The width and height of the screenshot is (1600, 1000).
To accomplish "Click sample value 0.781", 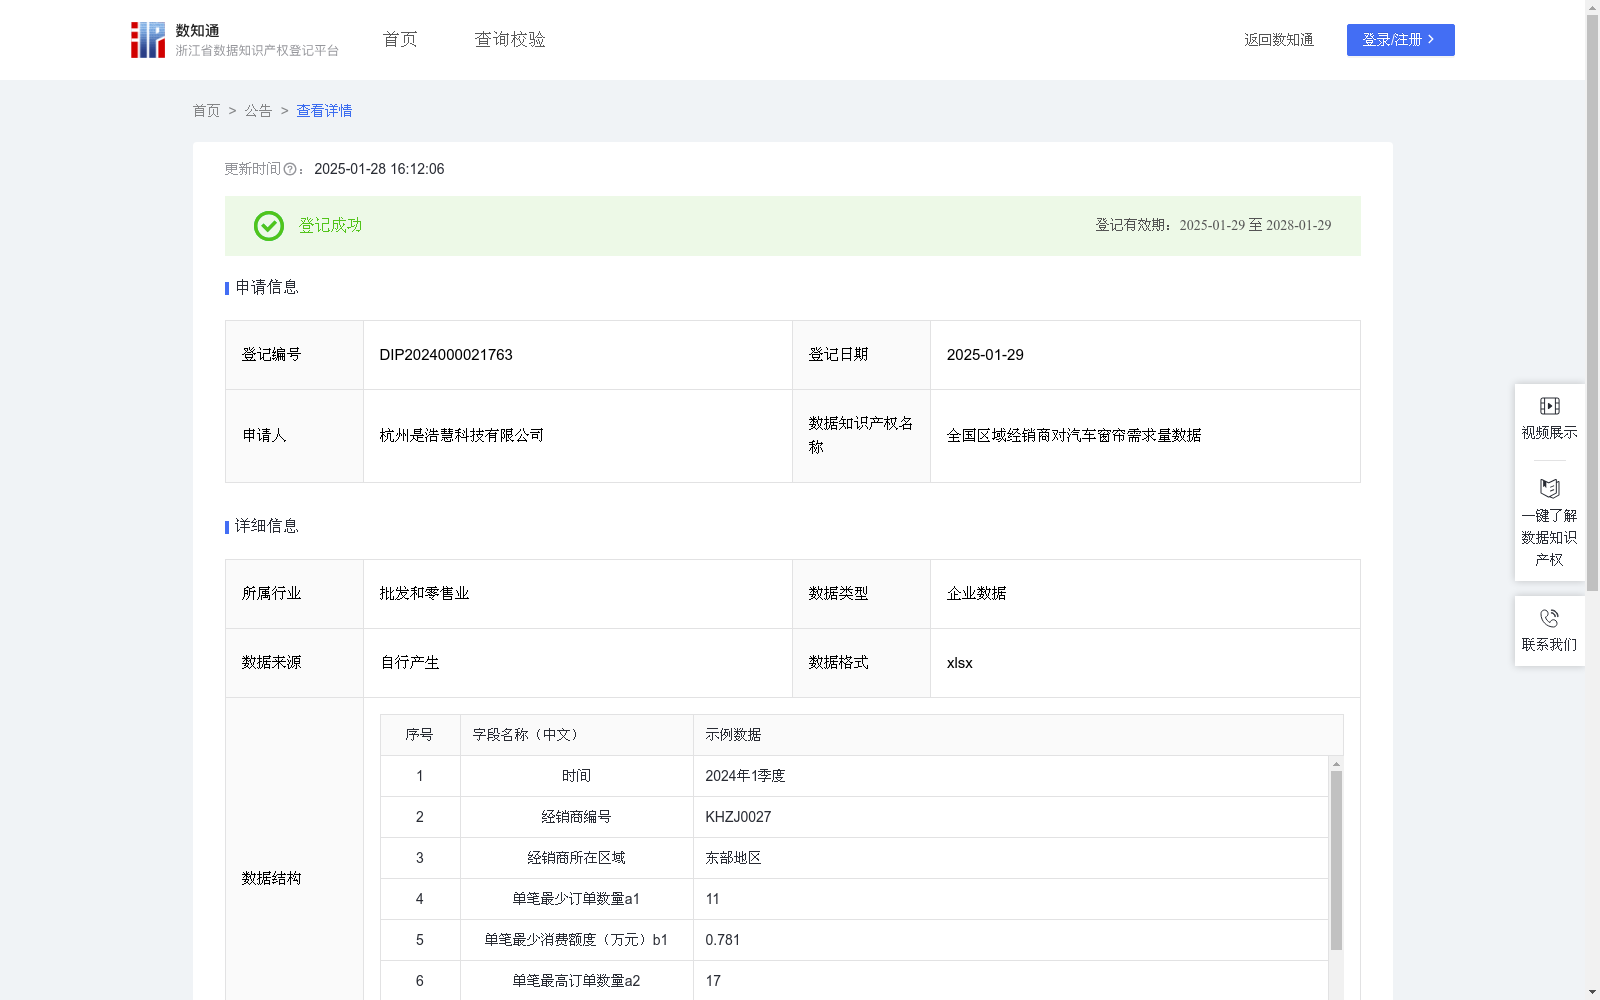I will [x=722, y=940].
